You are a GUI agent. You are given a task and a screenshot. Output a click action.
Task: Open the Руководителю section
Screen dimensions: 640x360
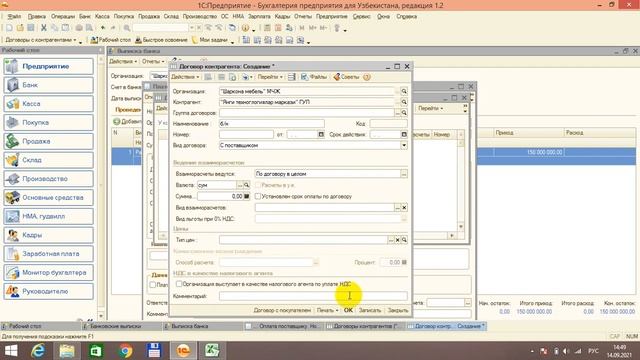coord(49,291)
